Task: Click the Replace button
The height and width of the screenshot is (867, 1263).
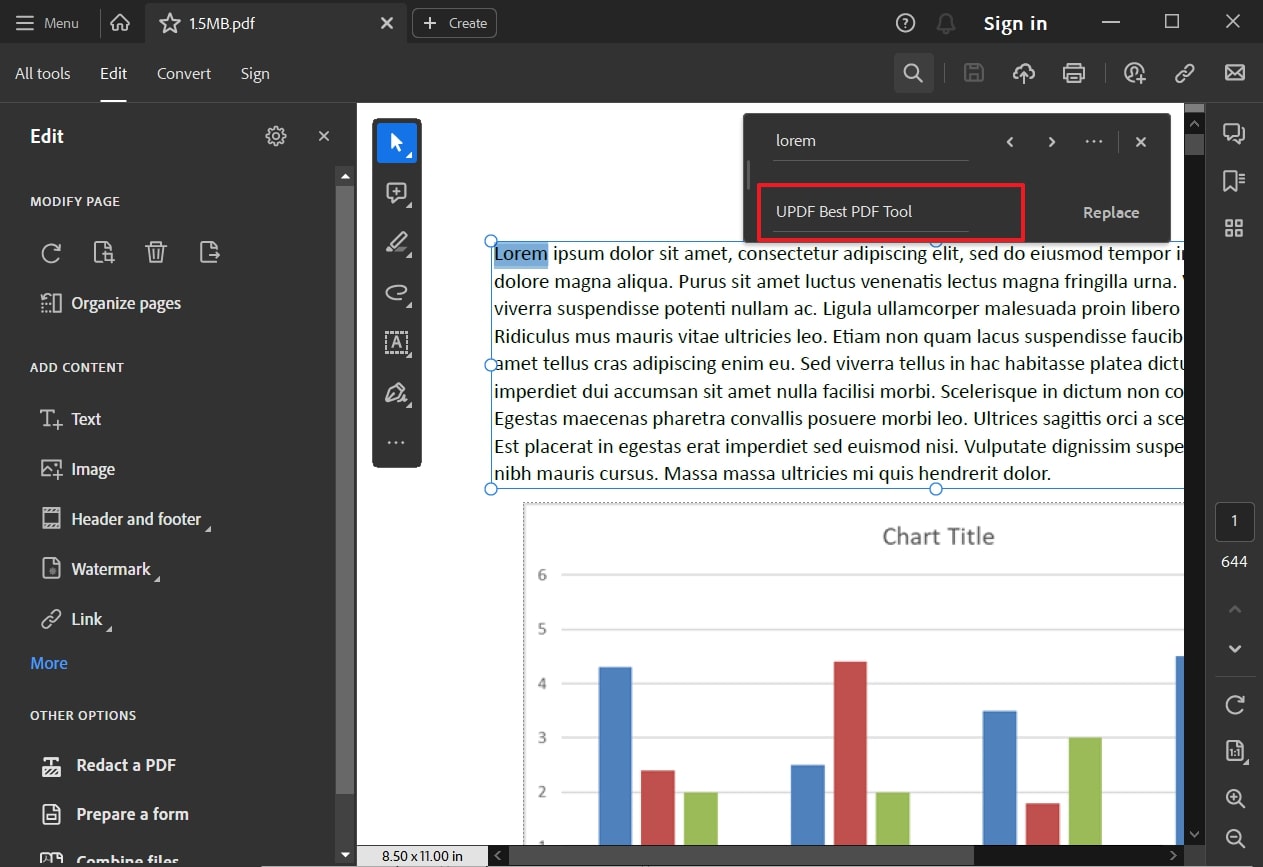Action: [1111, 212]
